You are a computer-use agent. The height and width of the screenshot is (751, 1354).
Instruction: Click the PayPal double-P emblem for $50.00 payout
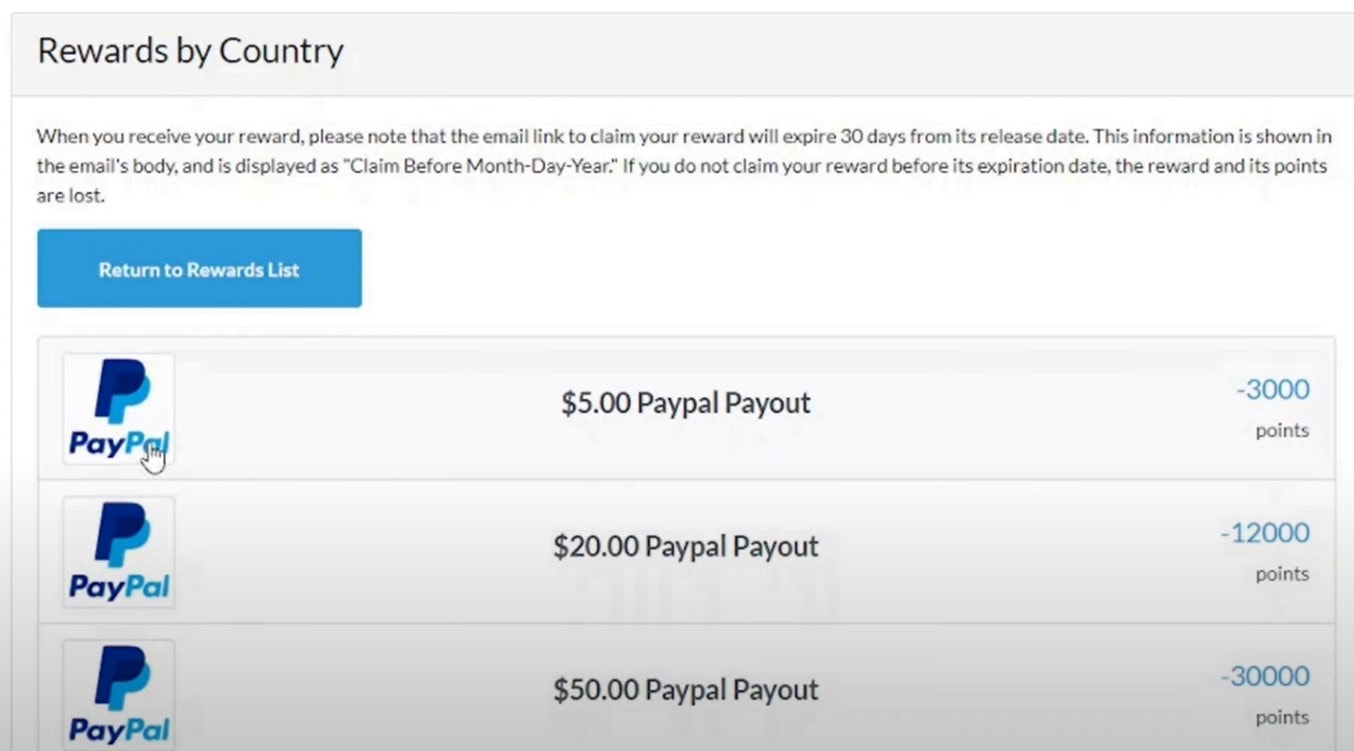point(121,678)
